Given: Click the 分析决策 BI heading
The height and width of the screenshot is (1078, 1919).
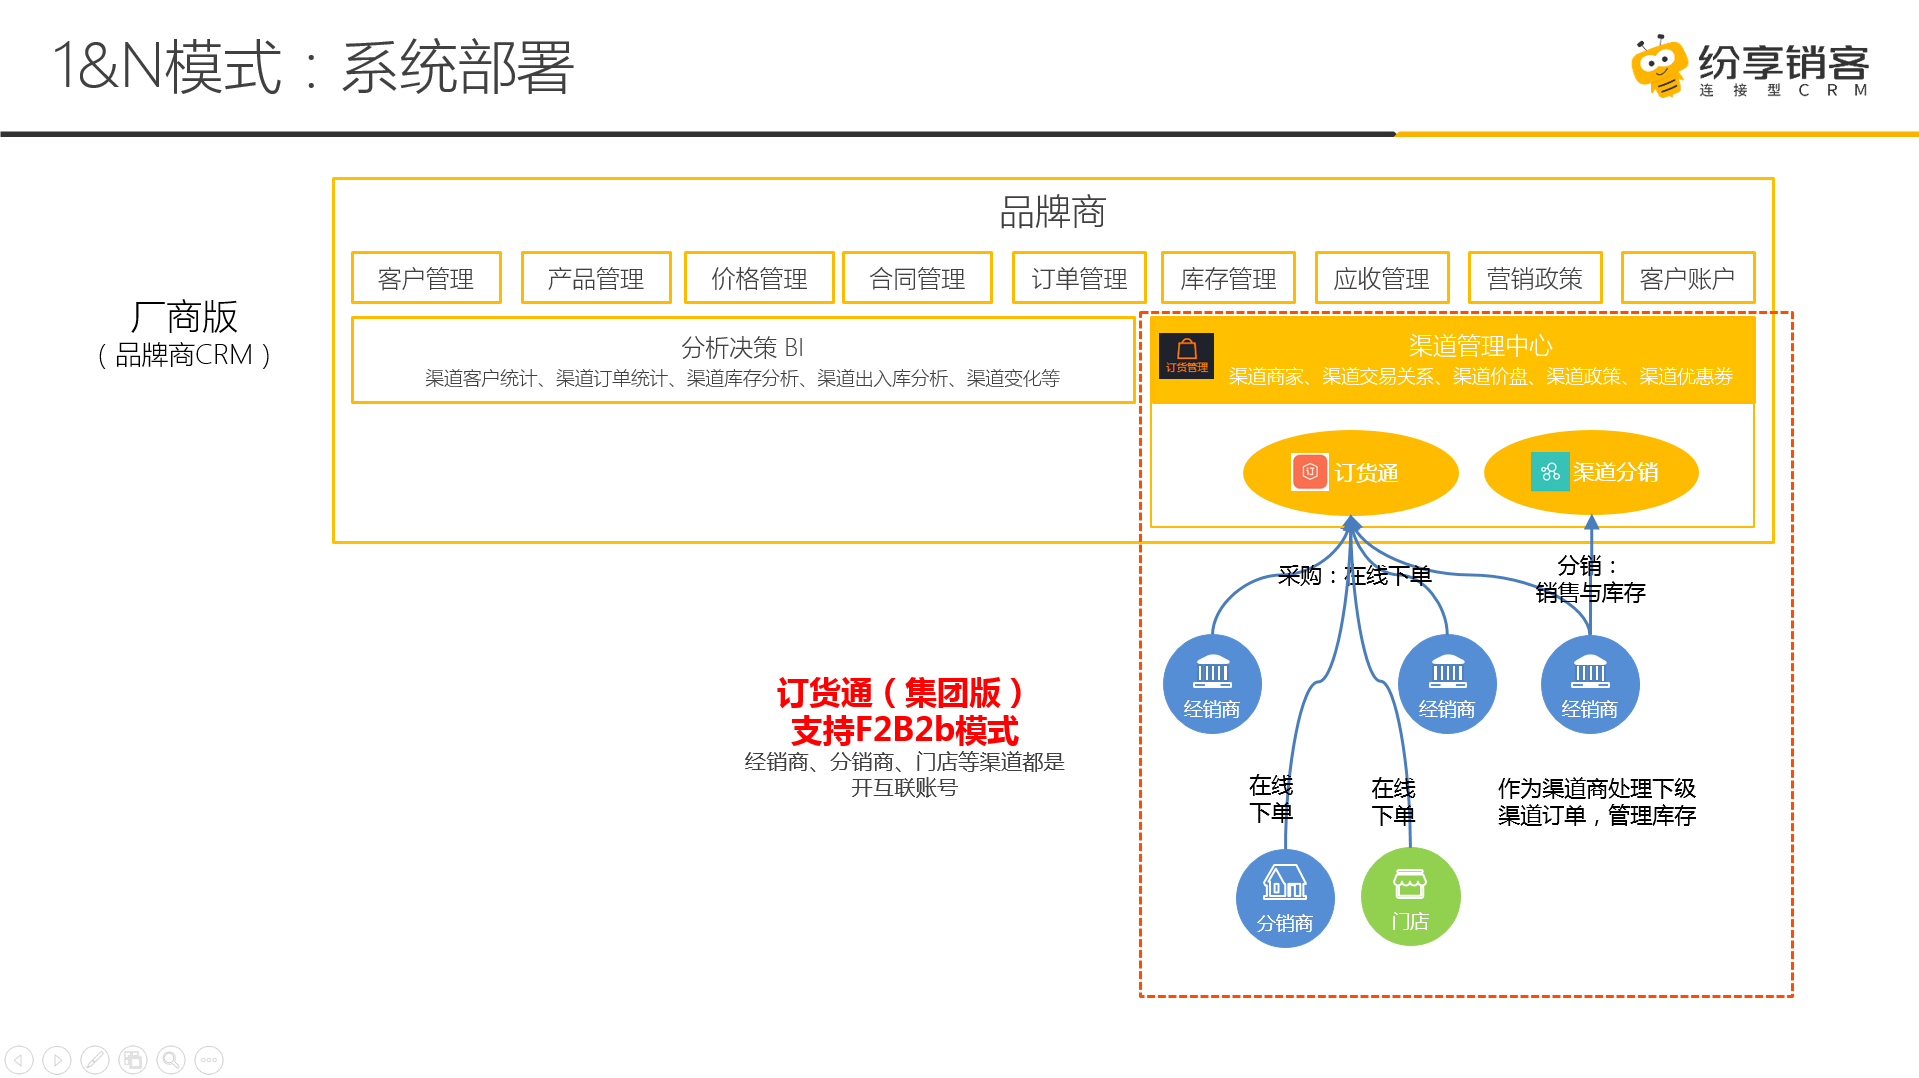Looking at the screenshot, I should tap(742, 347).
